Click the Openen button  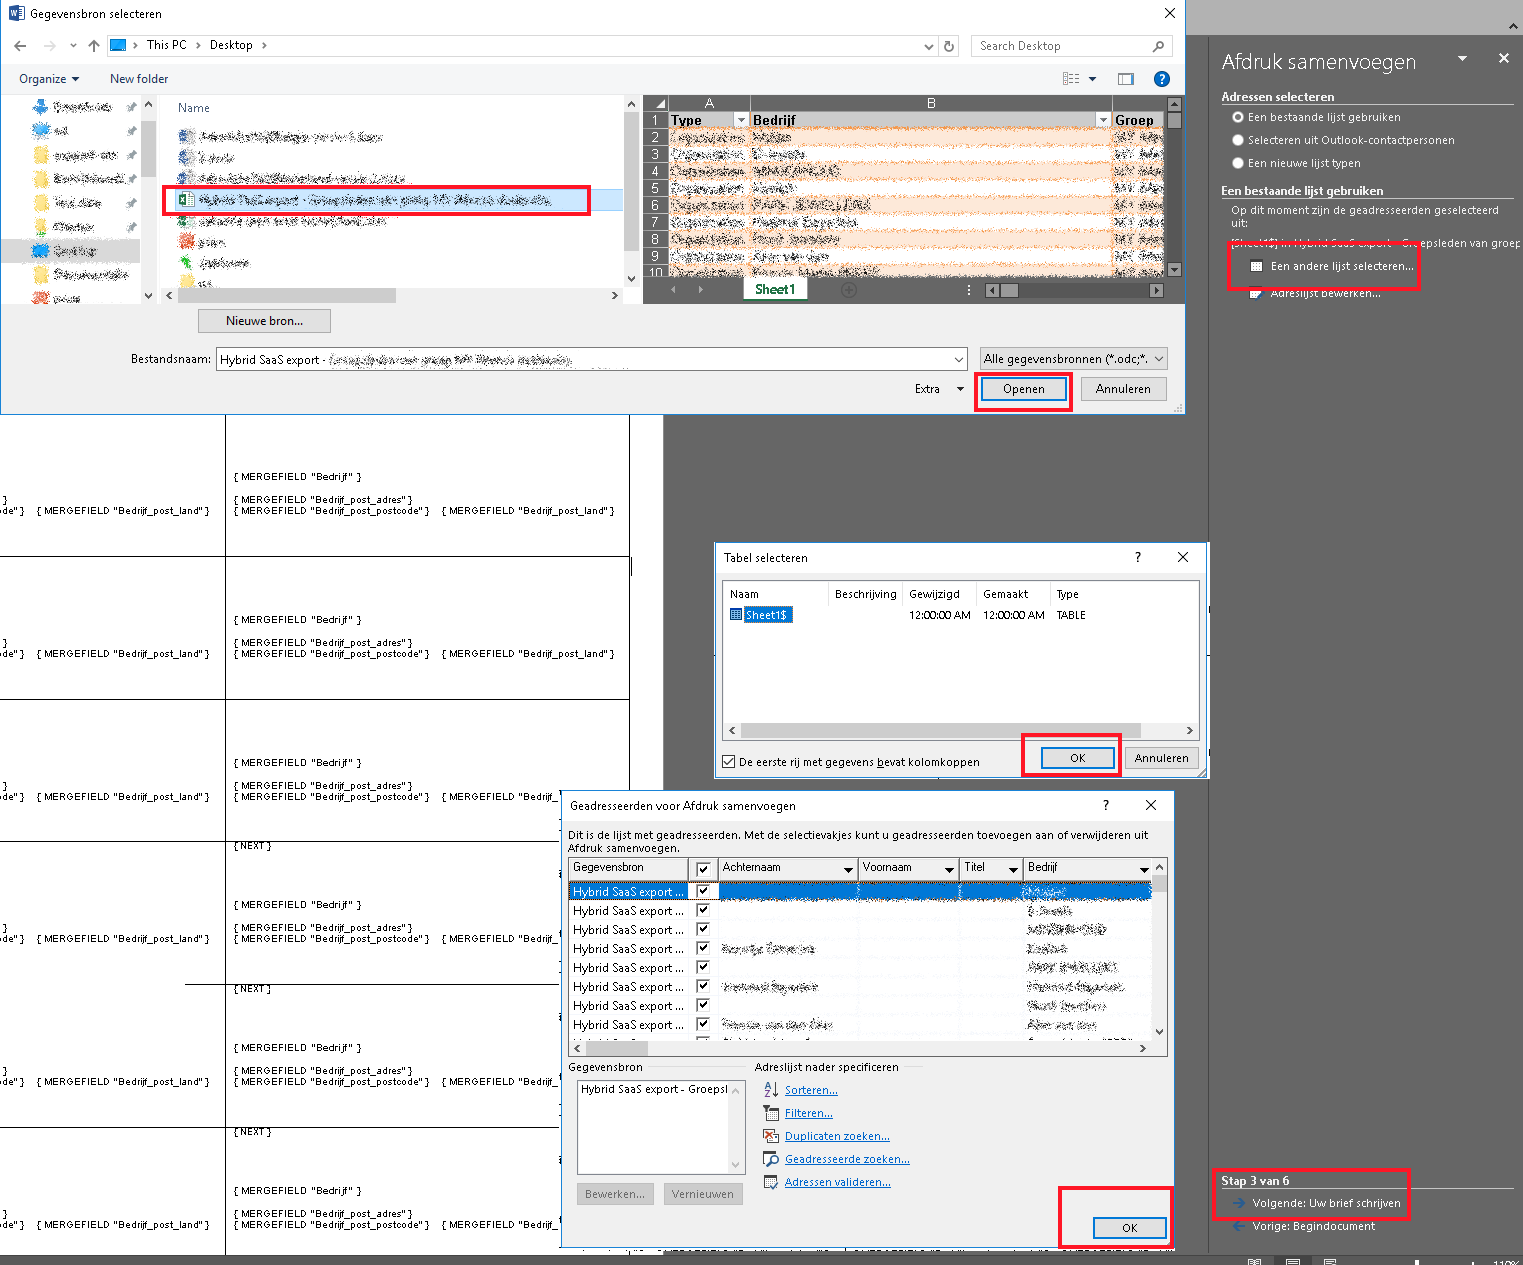[x=1023, y=389]
